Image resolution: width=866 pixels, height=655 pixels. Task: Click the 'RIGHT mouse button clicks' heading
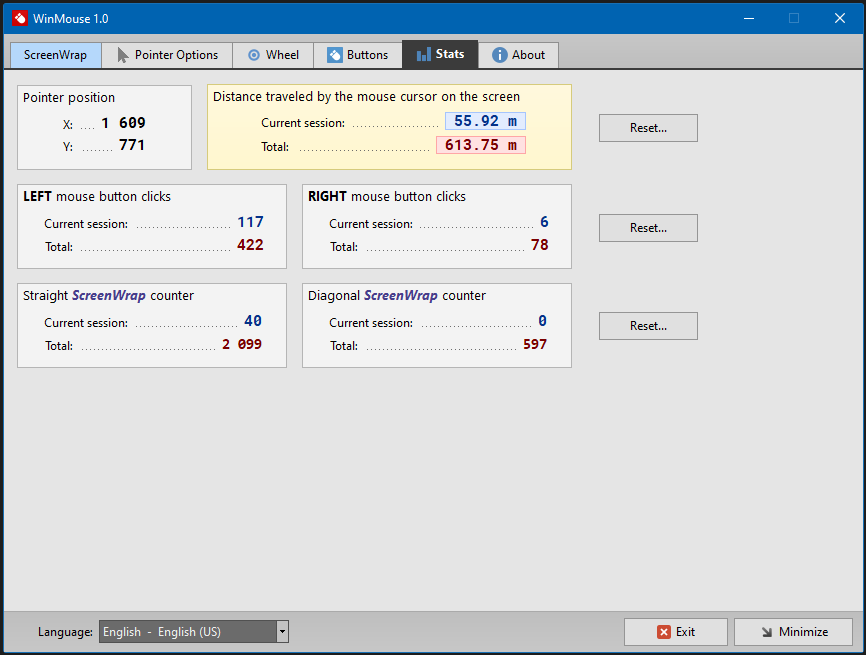387,197
